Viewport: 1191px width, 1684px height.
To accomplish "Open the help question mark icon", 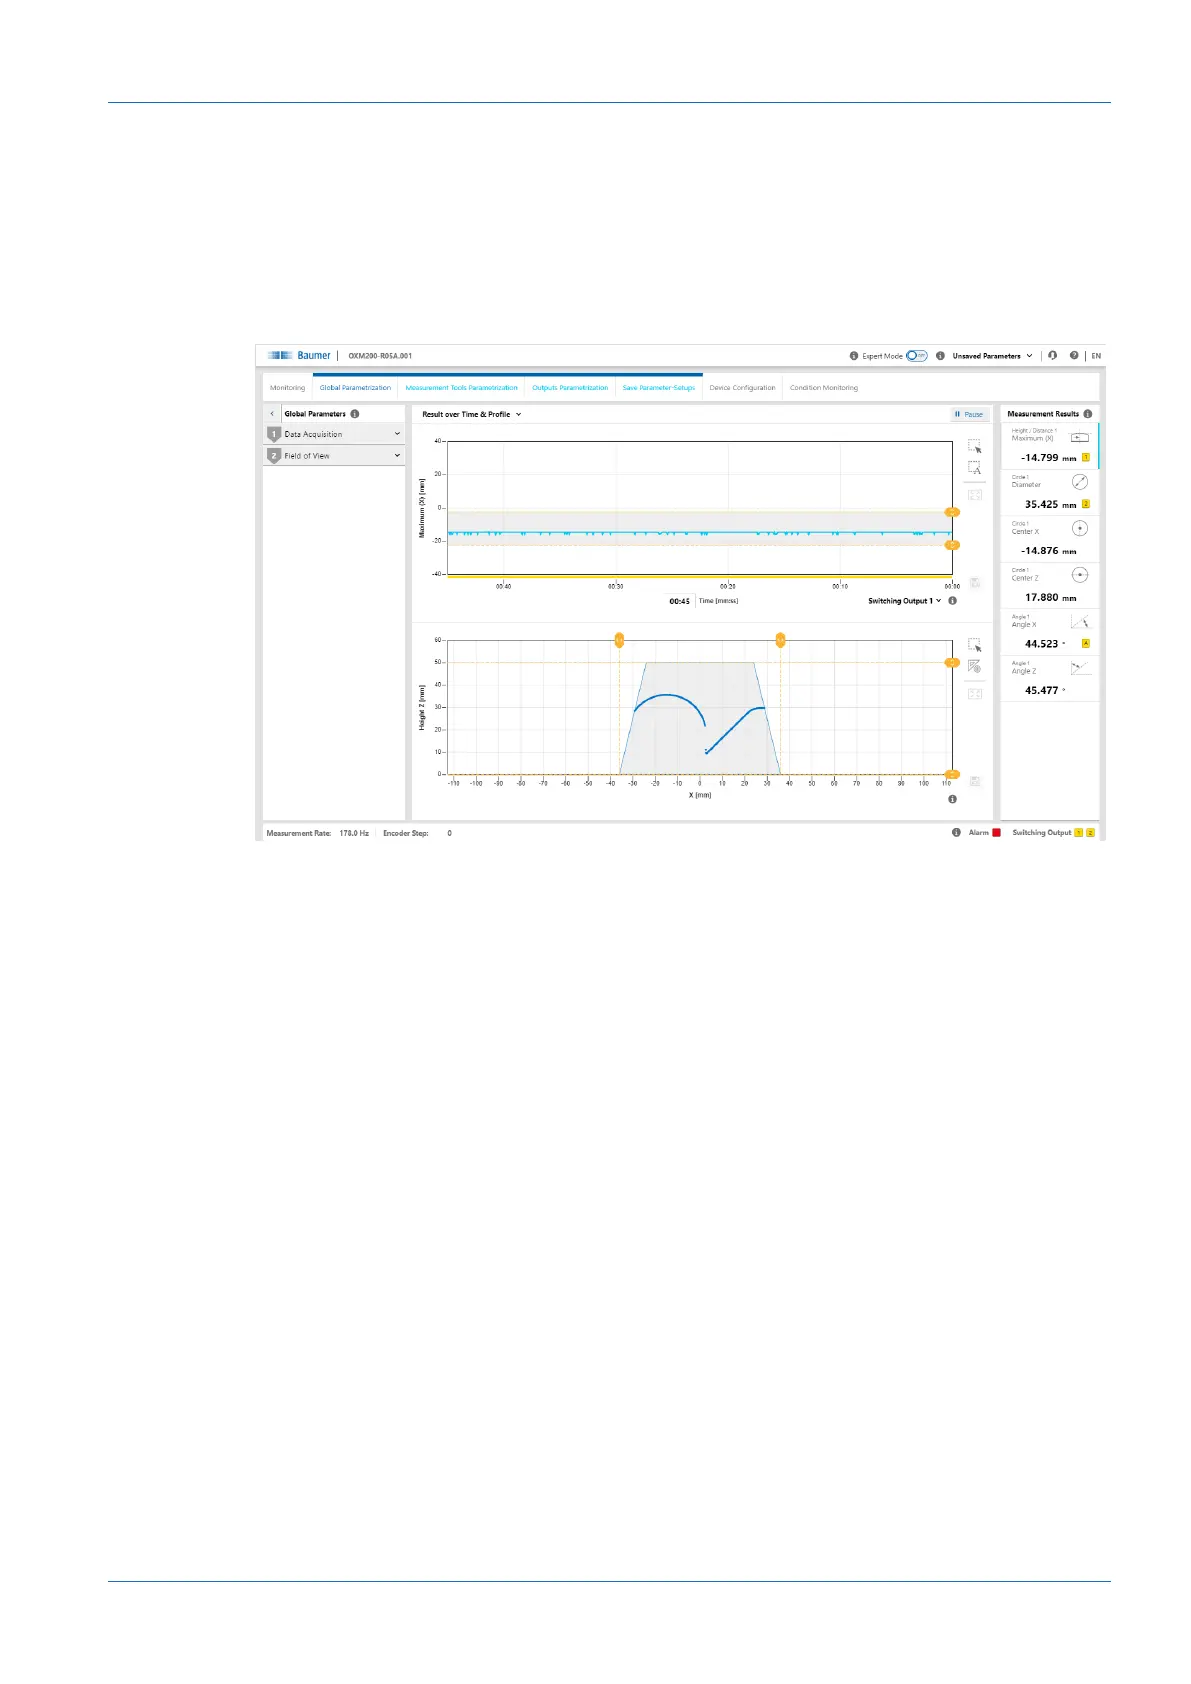I will pyautogui.click(x=1074, y=356).
